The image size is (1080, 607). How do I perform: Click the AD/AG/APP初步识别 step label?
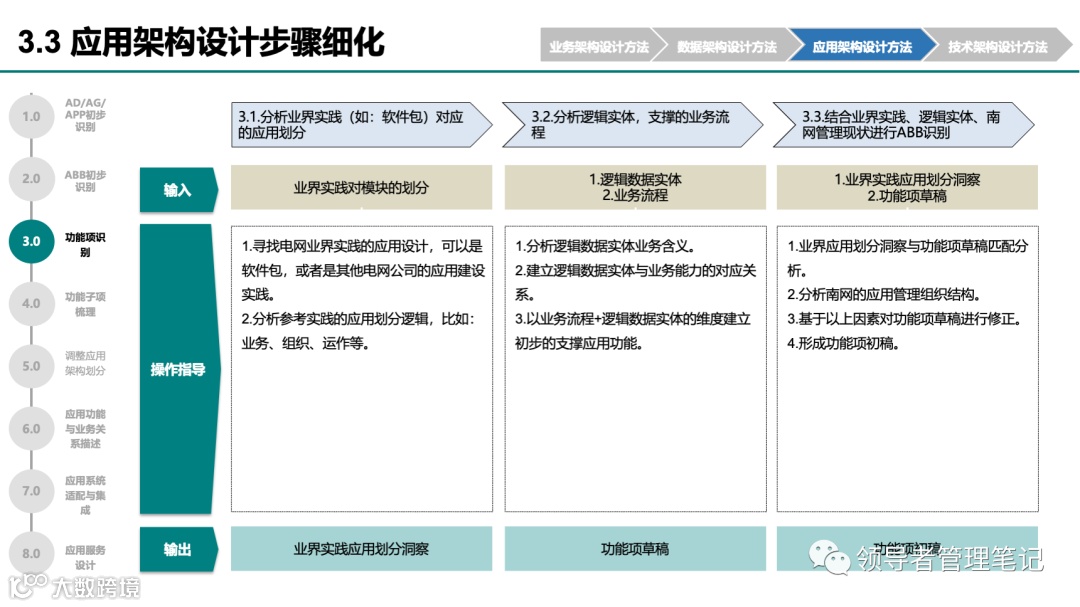tap(85, 114)
